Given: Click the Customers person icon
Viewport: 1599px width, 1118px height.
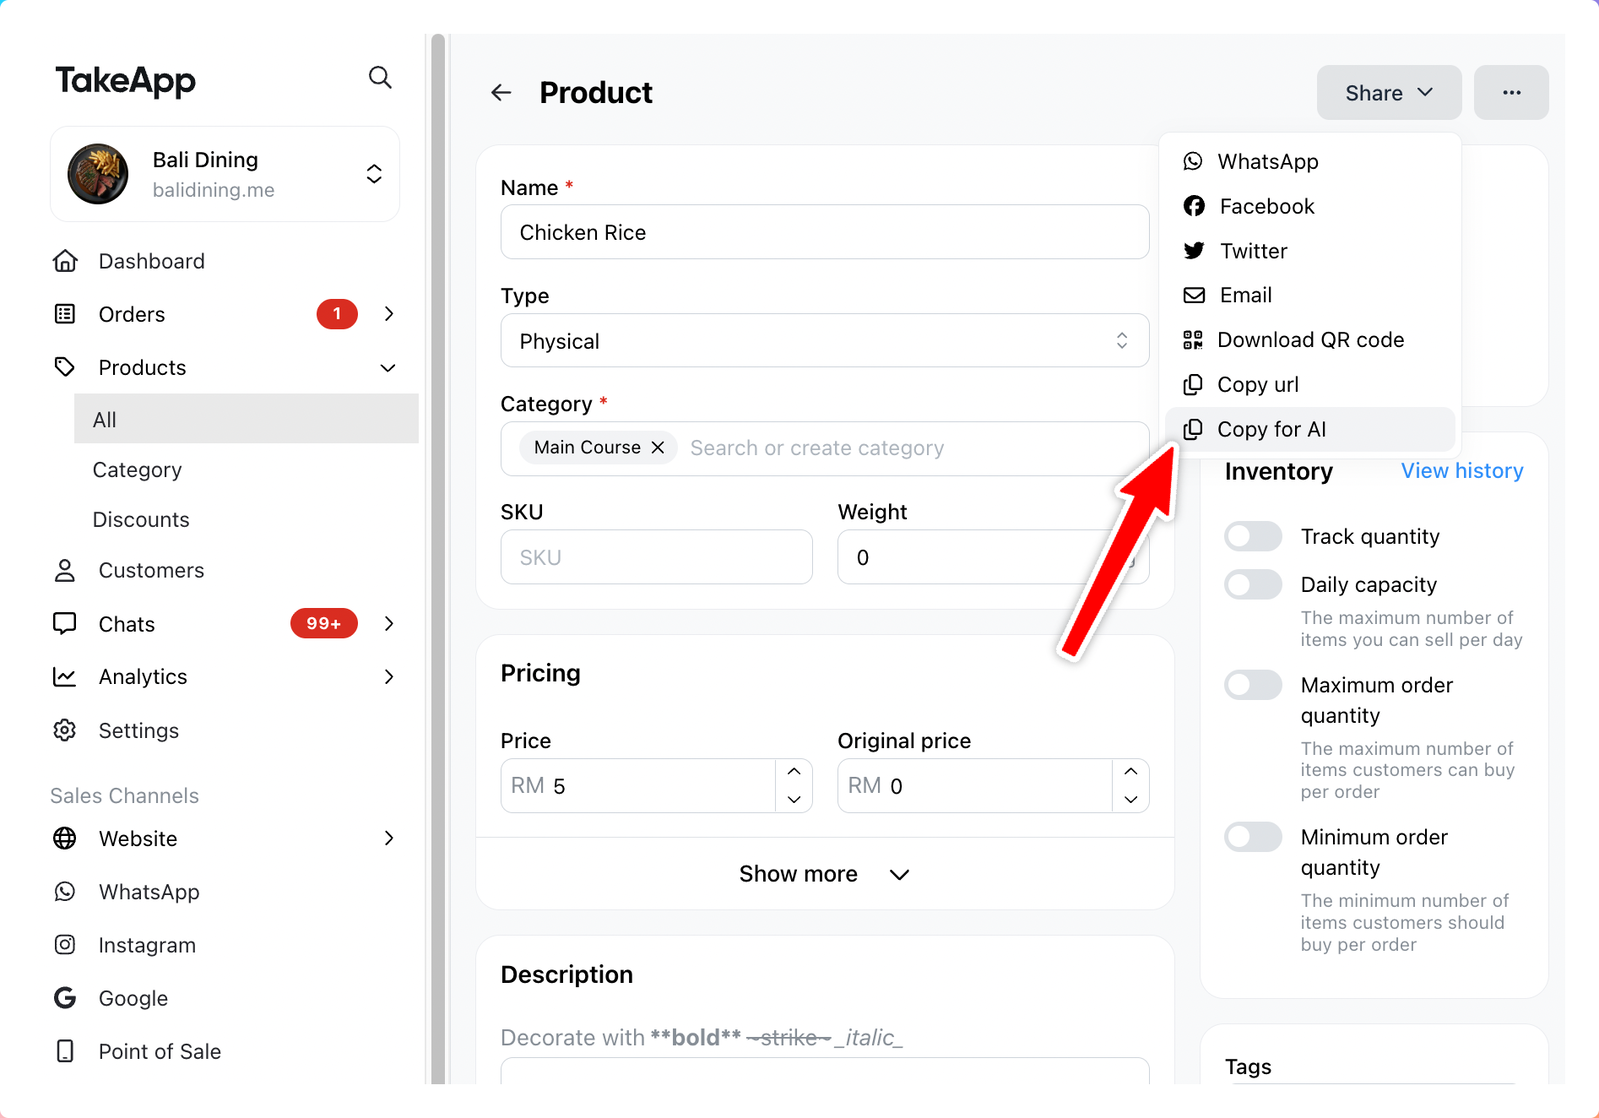Looking at the screenshot, I should click(x=65, y=570).
